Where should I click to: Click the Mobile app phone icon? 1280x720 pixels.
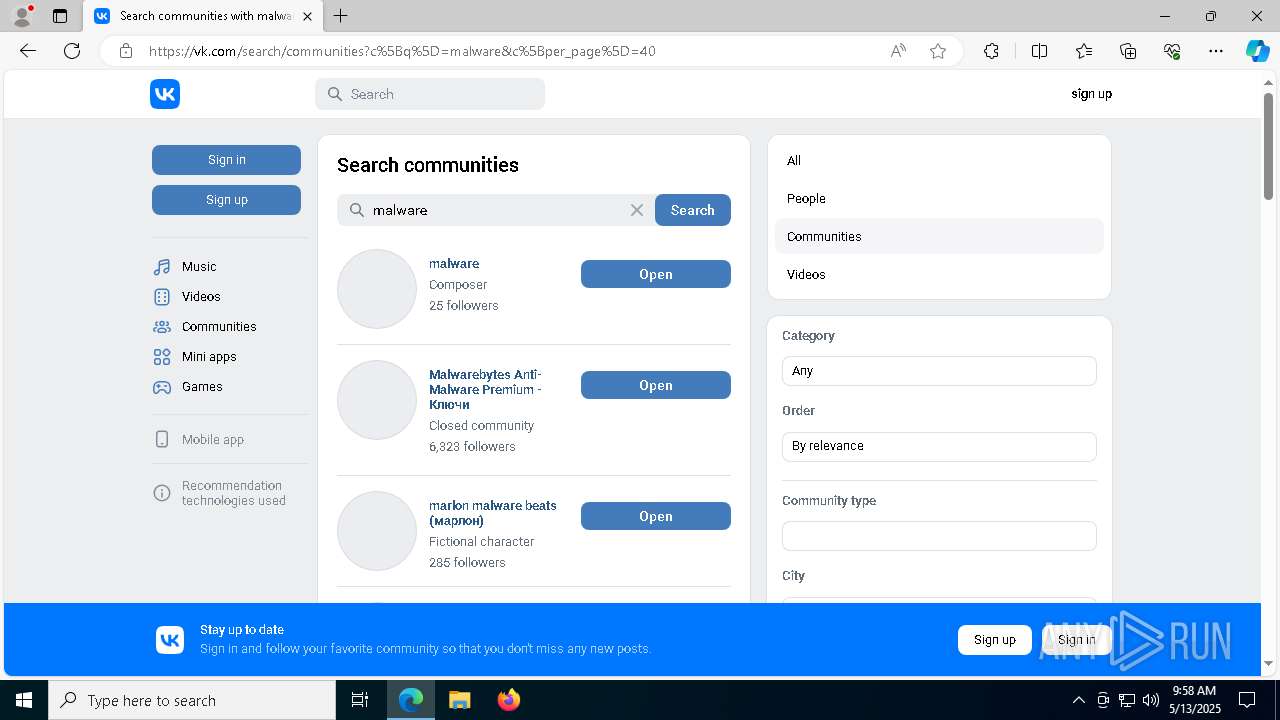[162, 439]
